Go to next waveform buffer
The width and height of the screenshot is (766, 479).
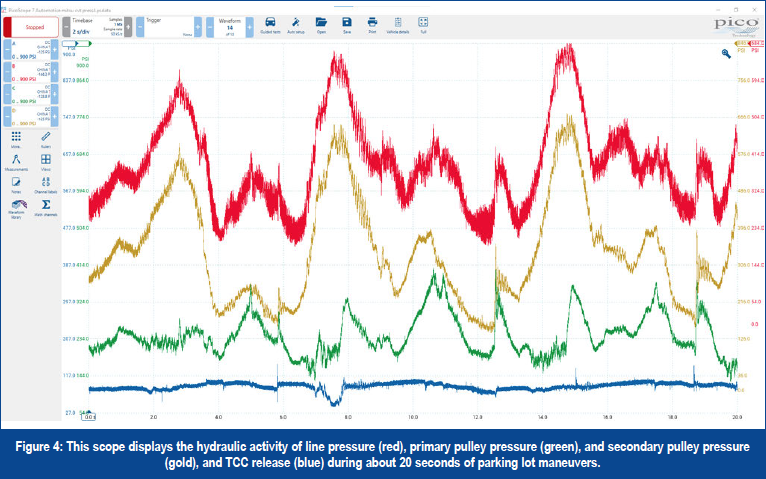250,27
